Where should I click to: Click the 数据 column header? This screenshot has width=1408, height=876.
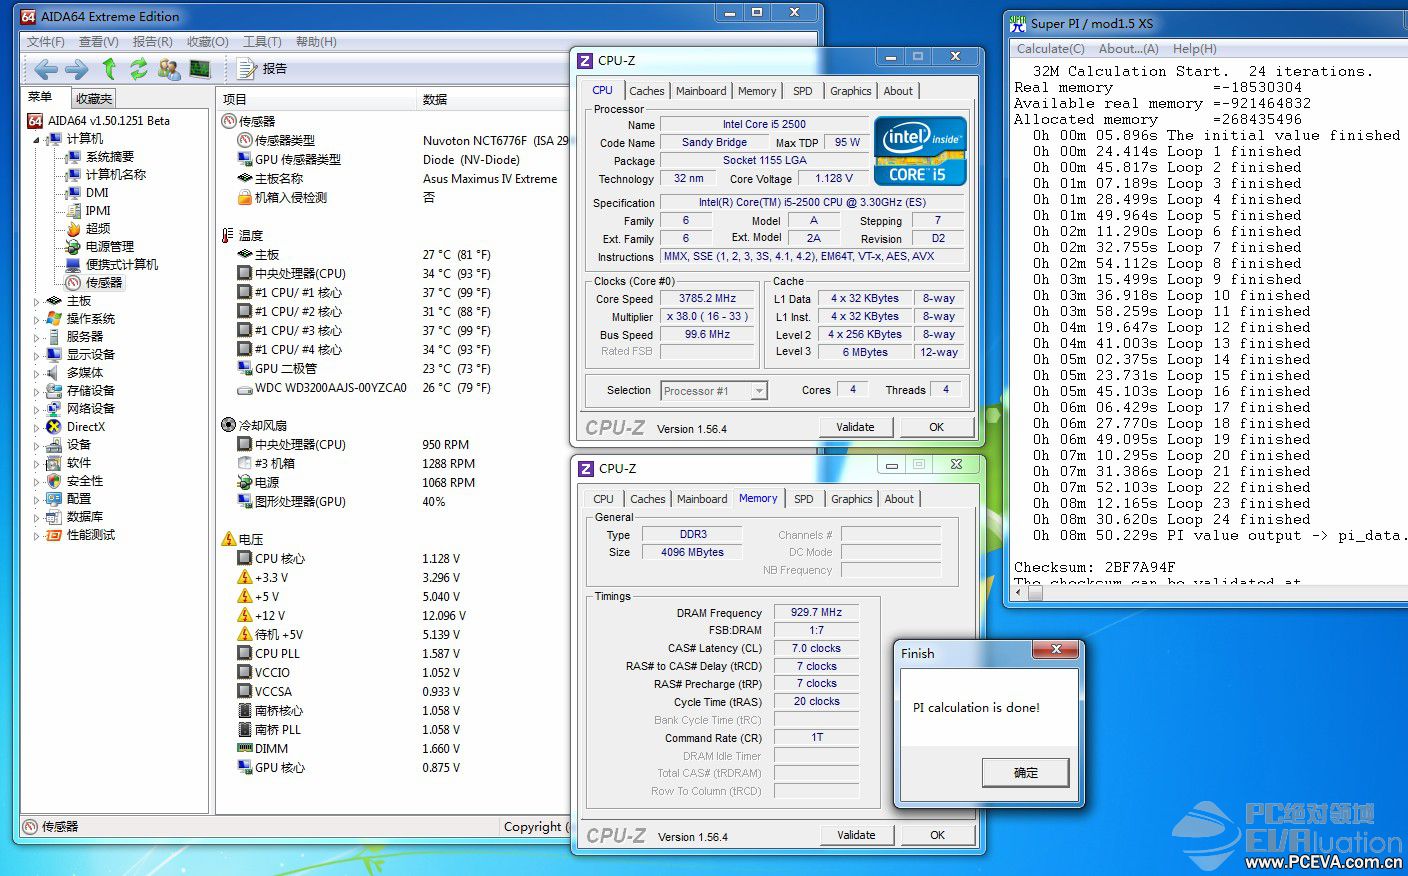tap(492, 99)
